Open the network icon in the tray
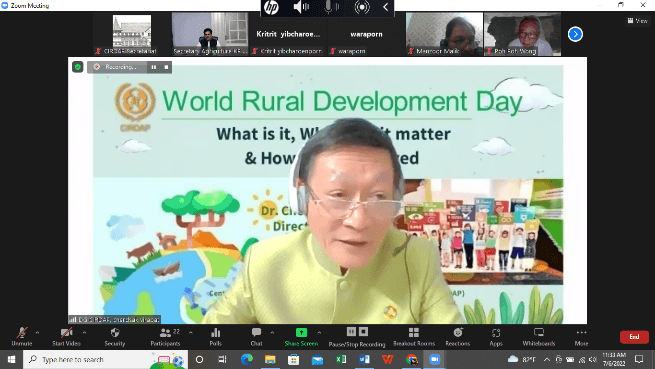The height and width of the screenshot is (369, 655). tap(582, 359)
